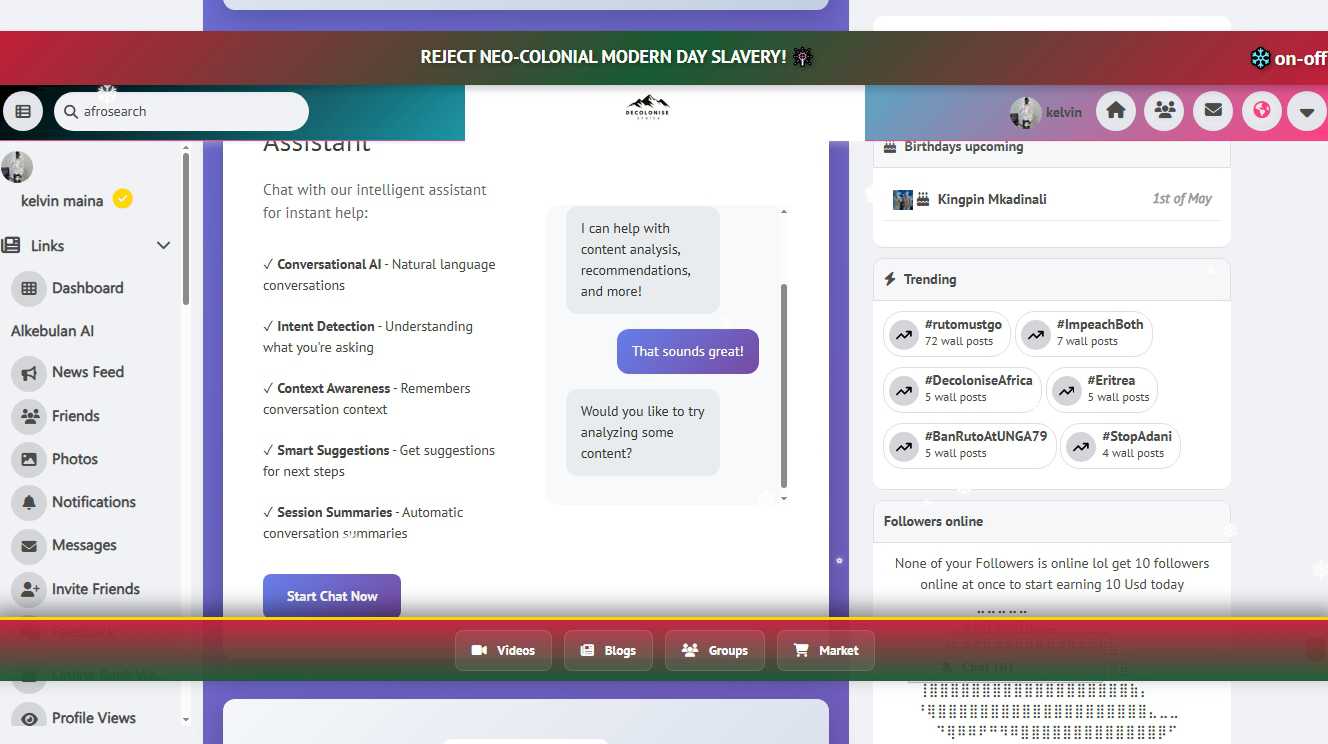
Task: Open the envelope messages icon in header
Action: coord(1213,111)
